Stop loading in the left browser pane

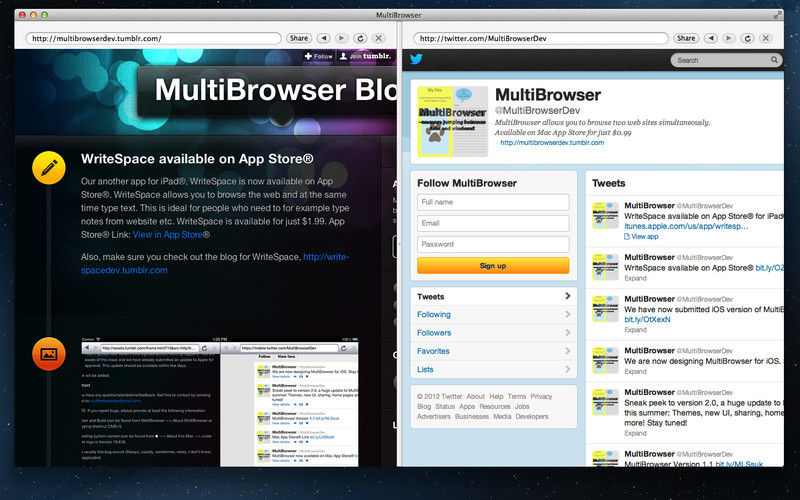[x=379, y=38]
